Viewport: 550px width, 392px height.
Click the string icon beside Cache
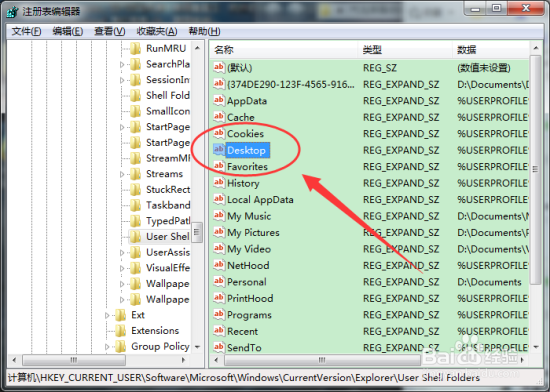(x=219, y=117)
